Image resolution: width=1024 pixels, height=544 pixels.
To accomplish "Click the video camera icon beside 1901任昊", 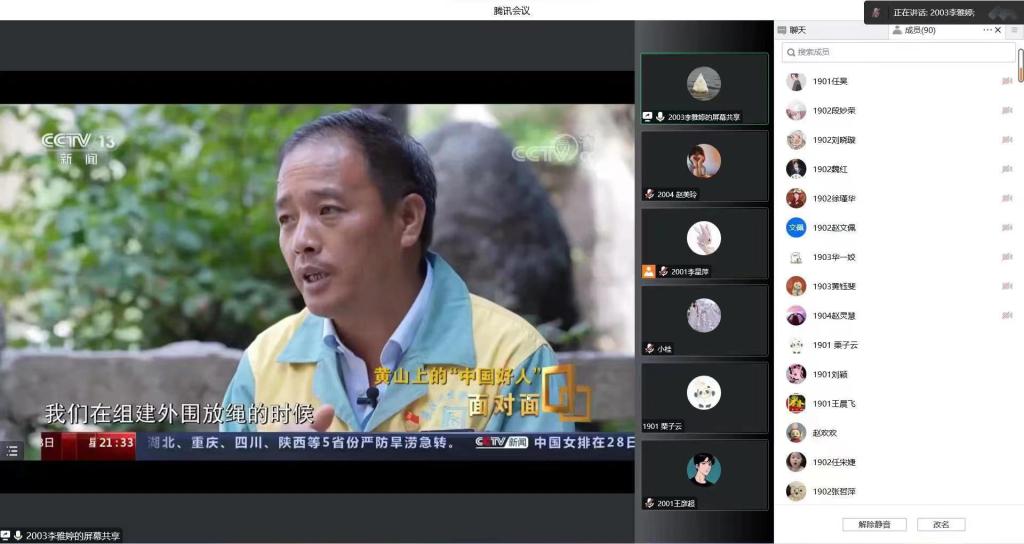I will pos(1007,81).
